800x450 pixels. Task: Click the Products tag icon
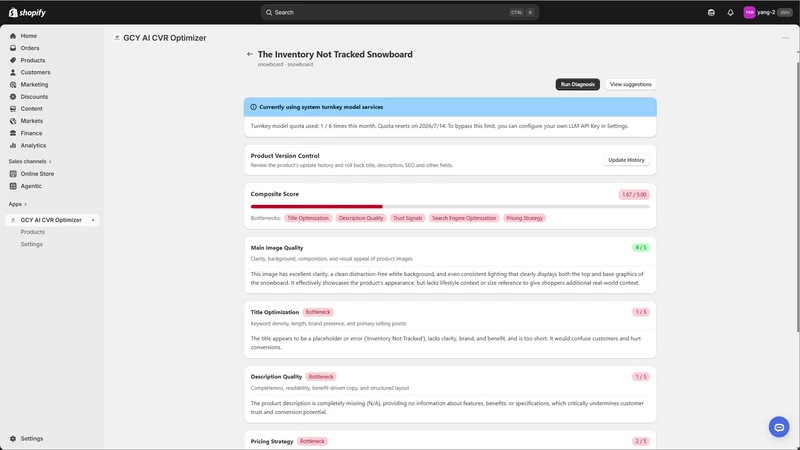point(13,60)
